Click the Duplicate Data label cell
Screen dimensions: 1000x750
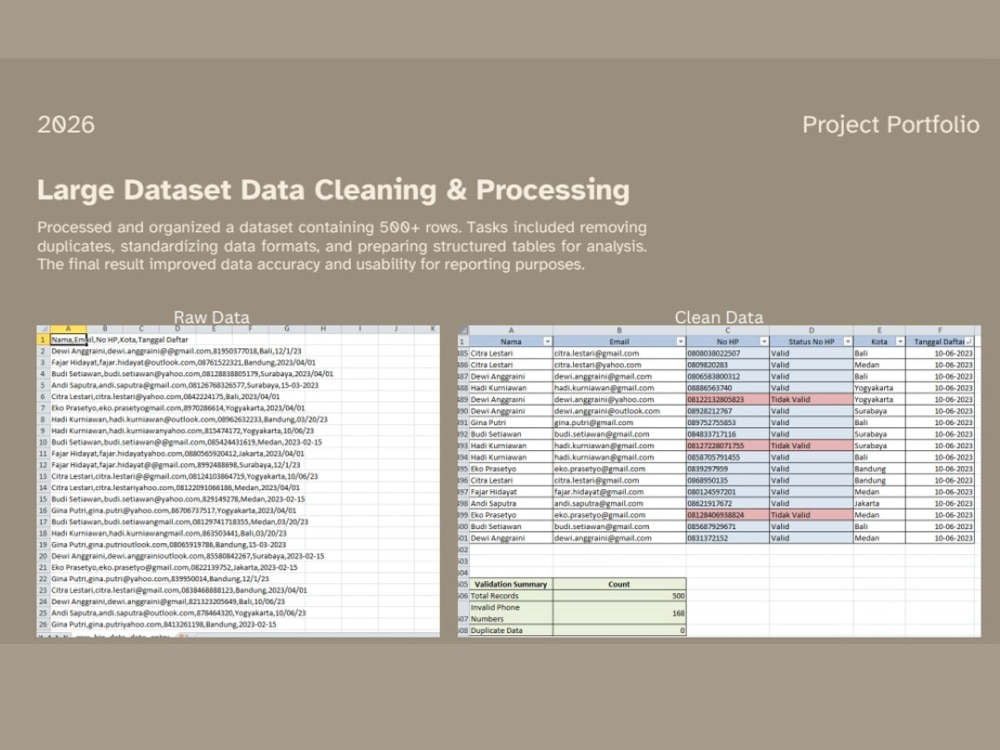[x=511, y=630]
